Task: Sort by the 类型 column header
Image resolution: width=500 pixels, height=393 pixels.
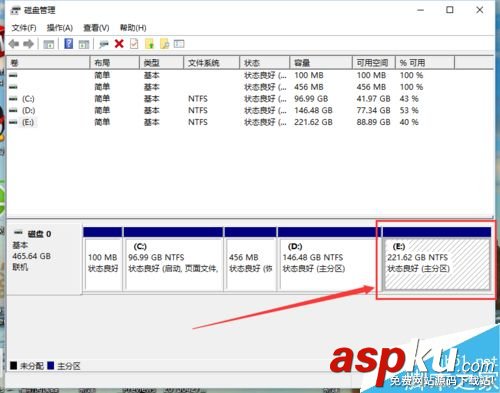Action: (x=162, y=63)
